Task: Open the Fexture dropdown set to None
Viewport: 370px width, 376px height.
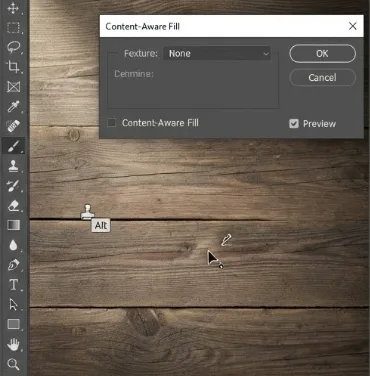Action: [217, 53]
